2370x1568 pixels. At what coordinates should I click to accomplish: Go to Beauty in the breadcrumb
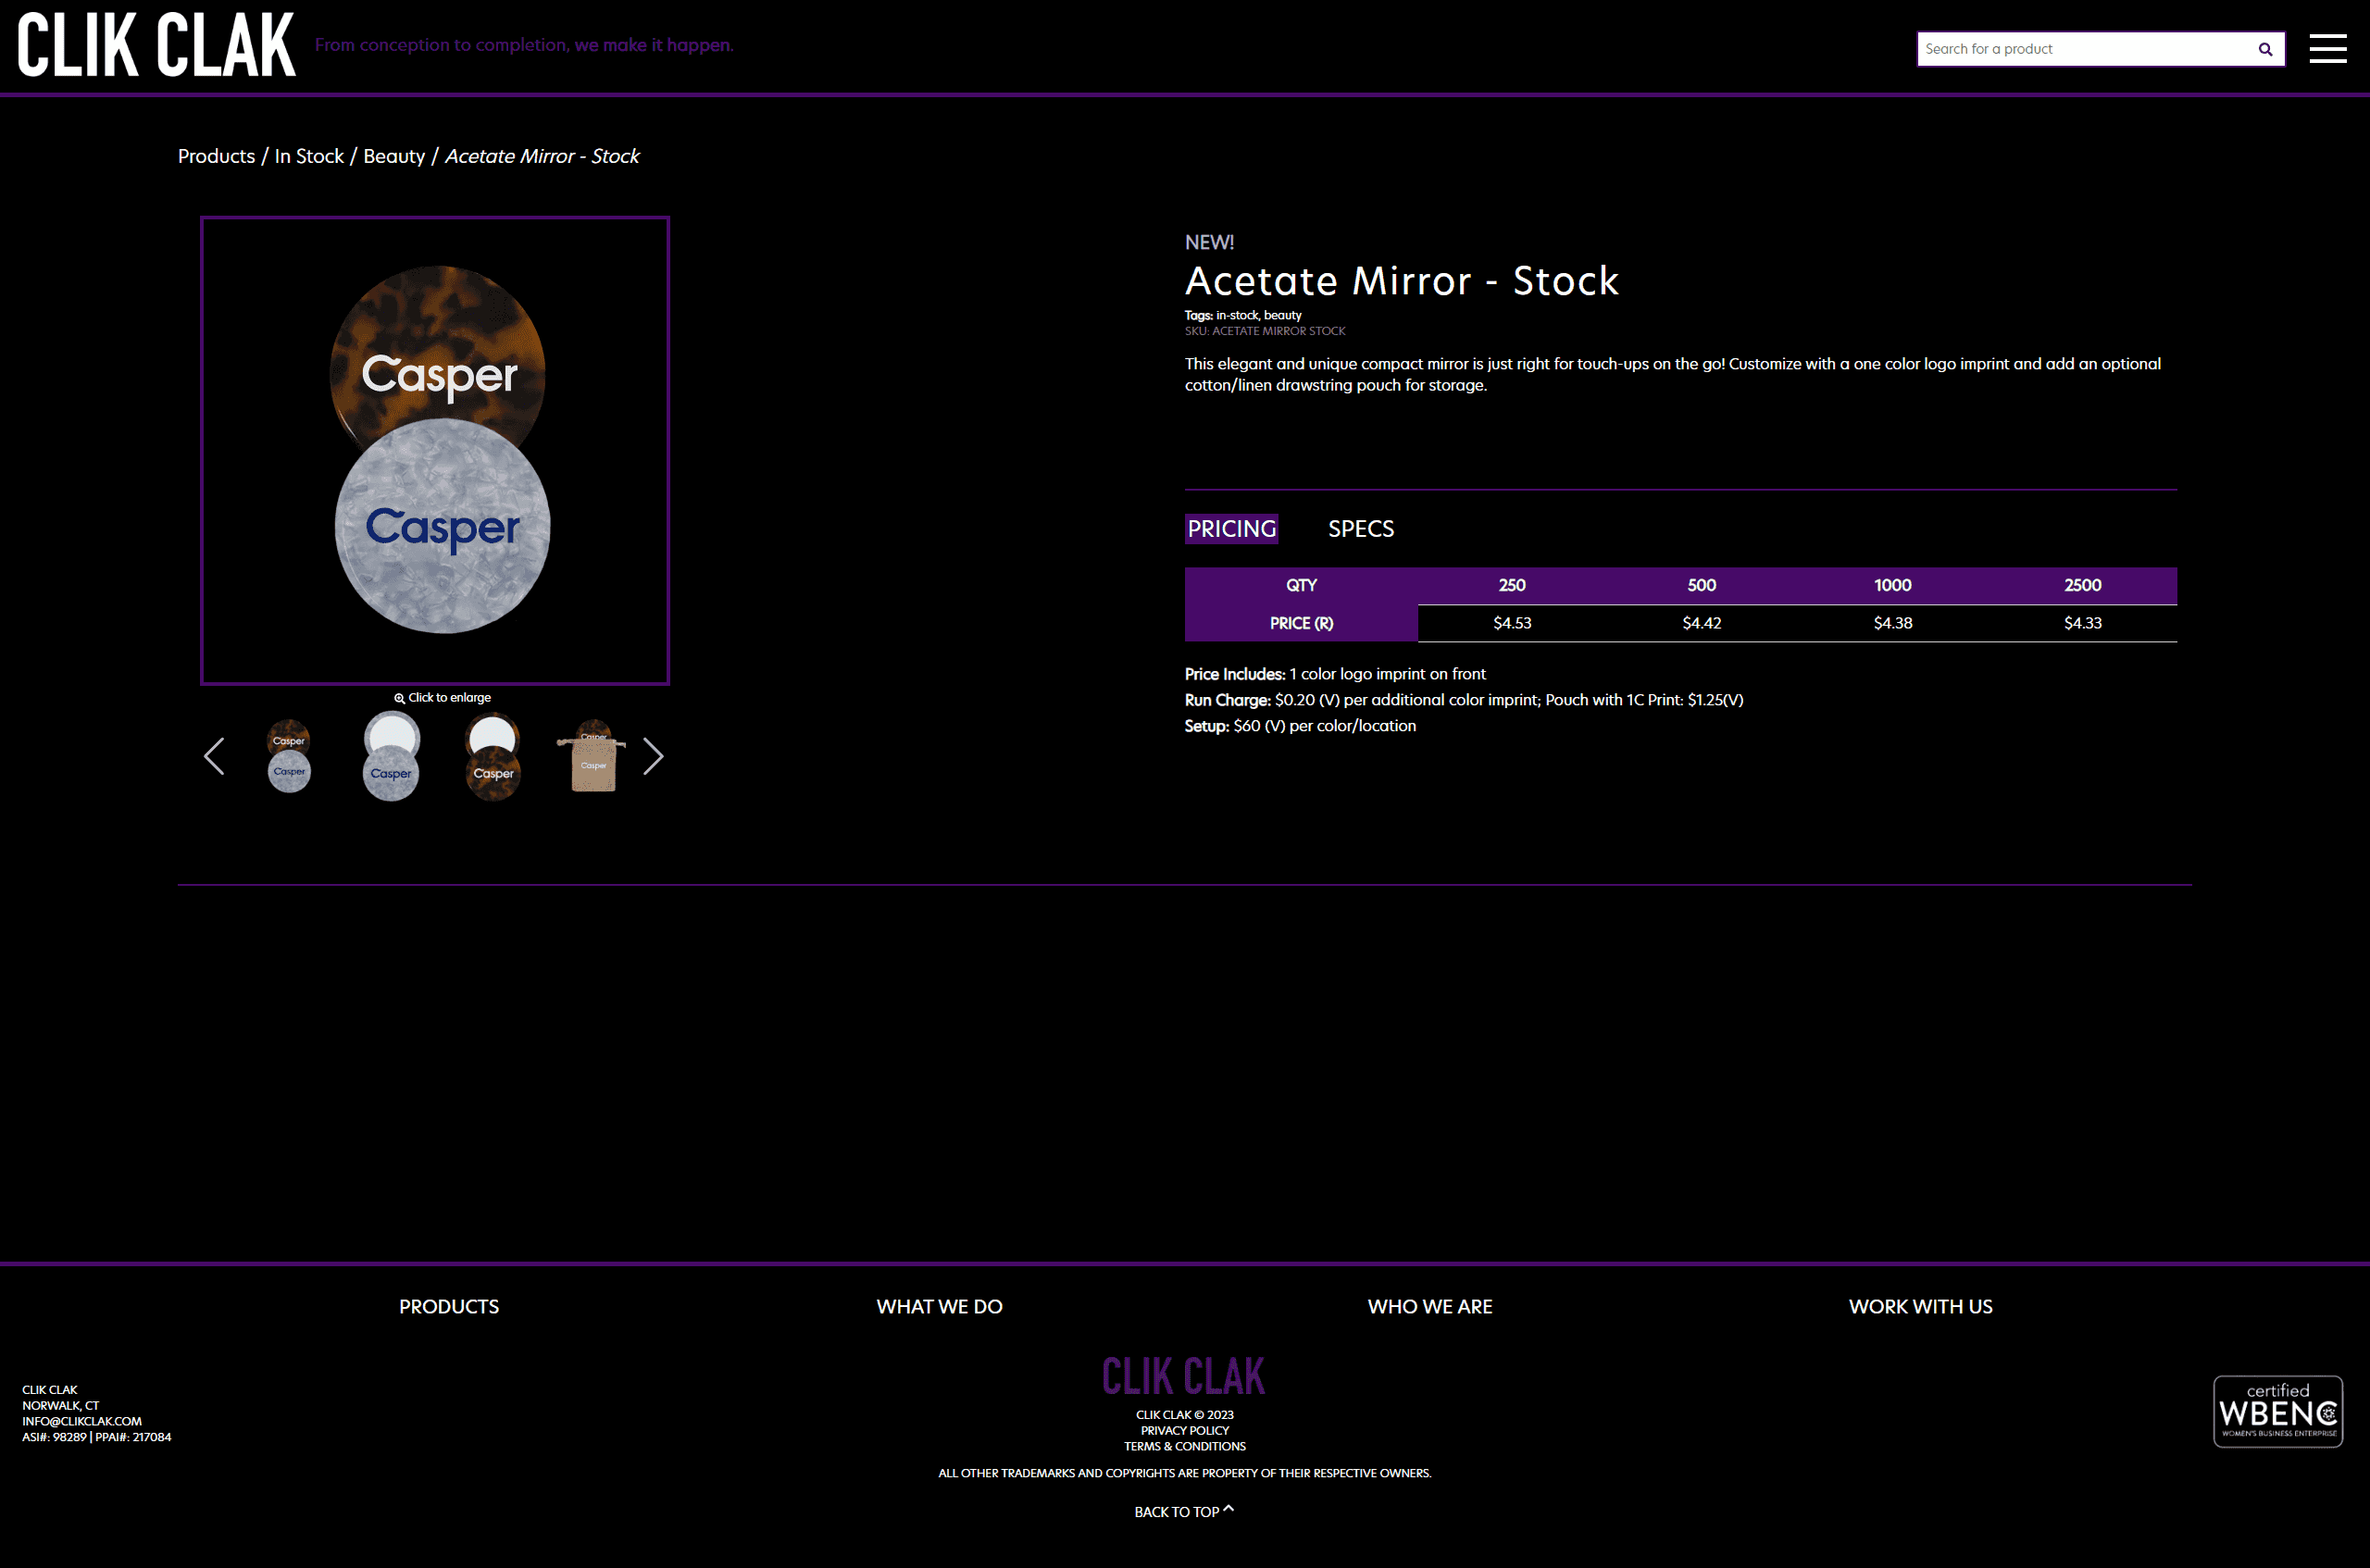[394, 156]
